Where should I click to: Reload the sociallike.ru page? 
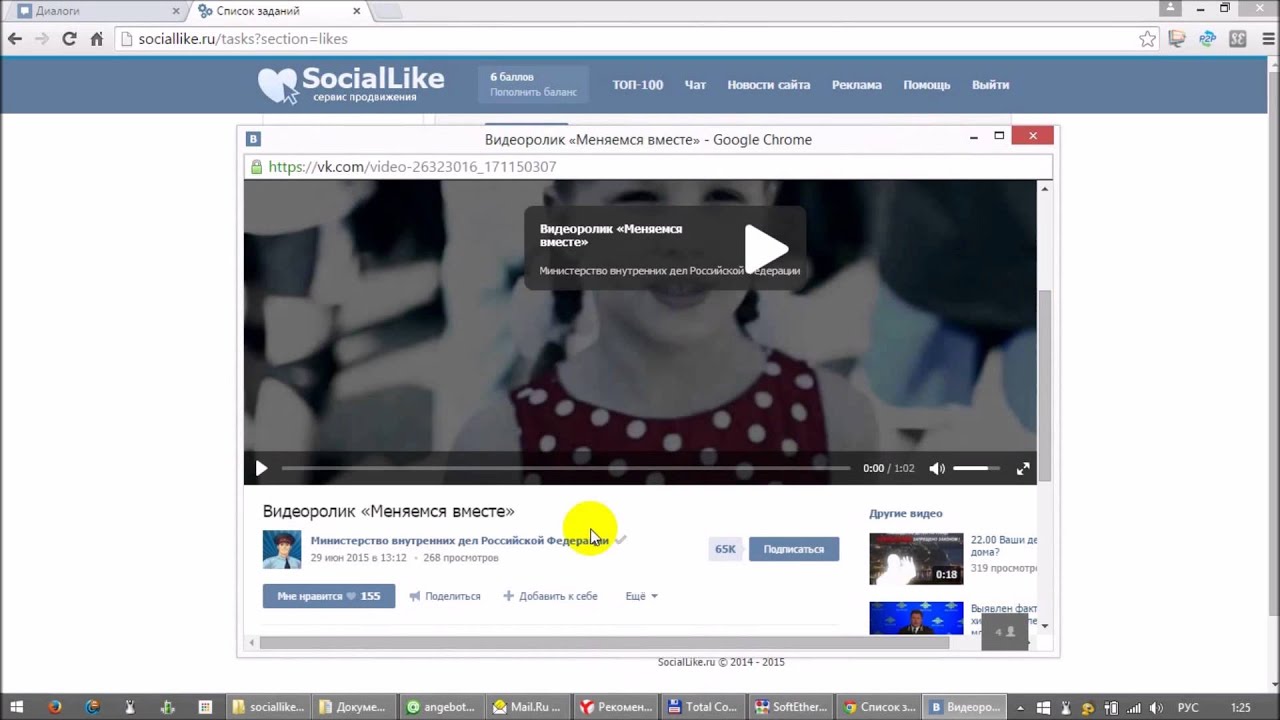(69, 39)
